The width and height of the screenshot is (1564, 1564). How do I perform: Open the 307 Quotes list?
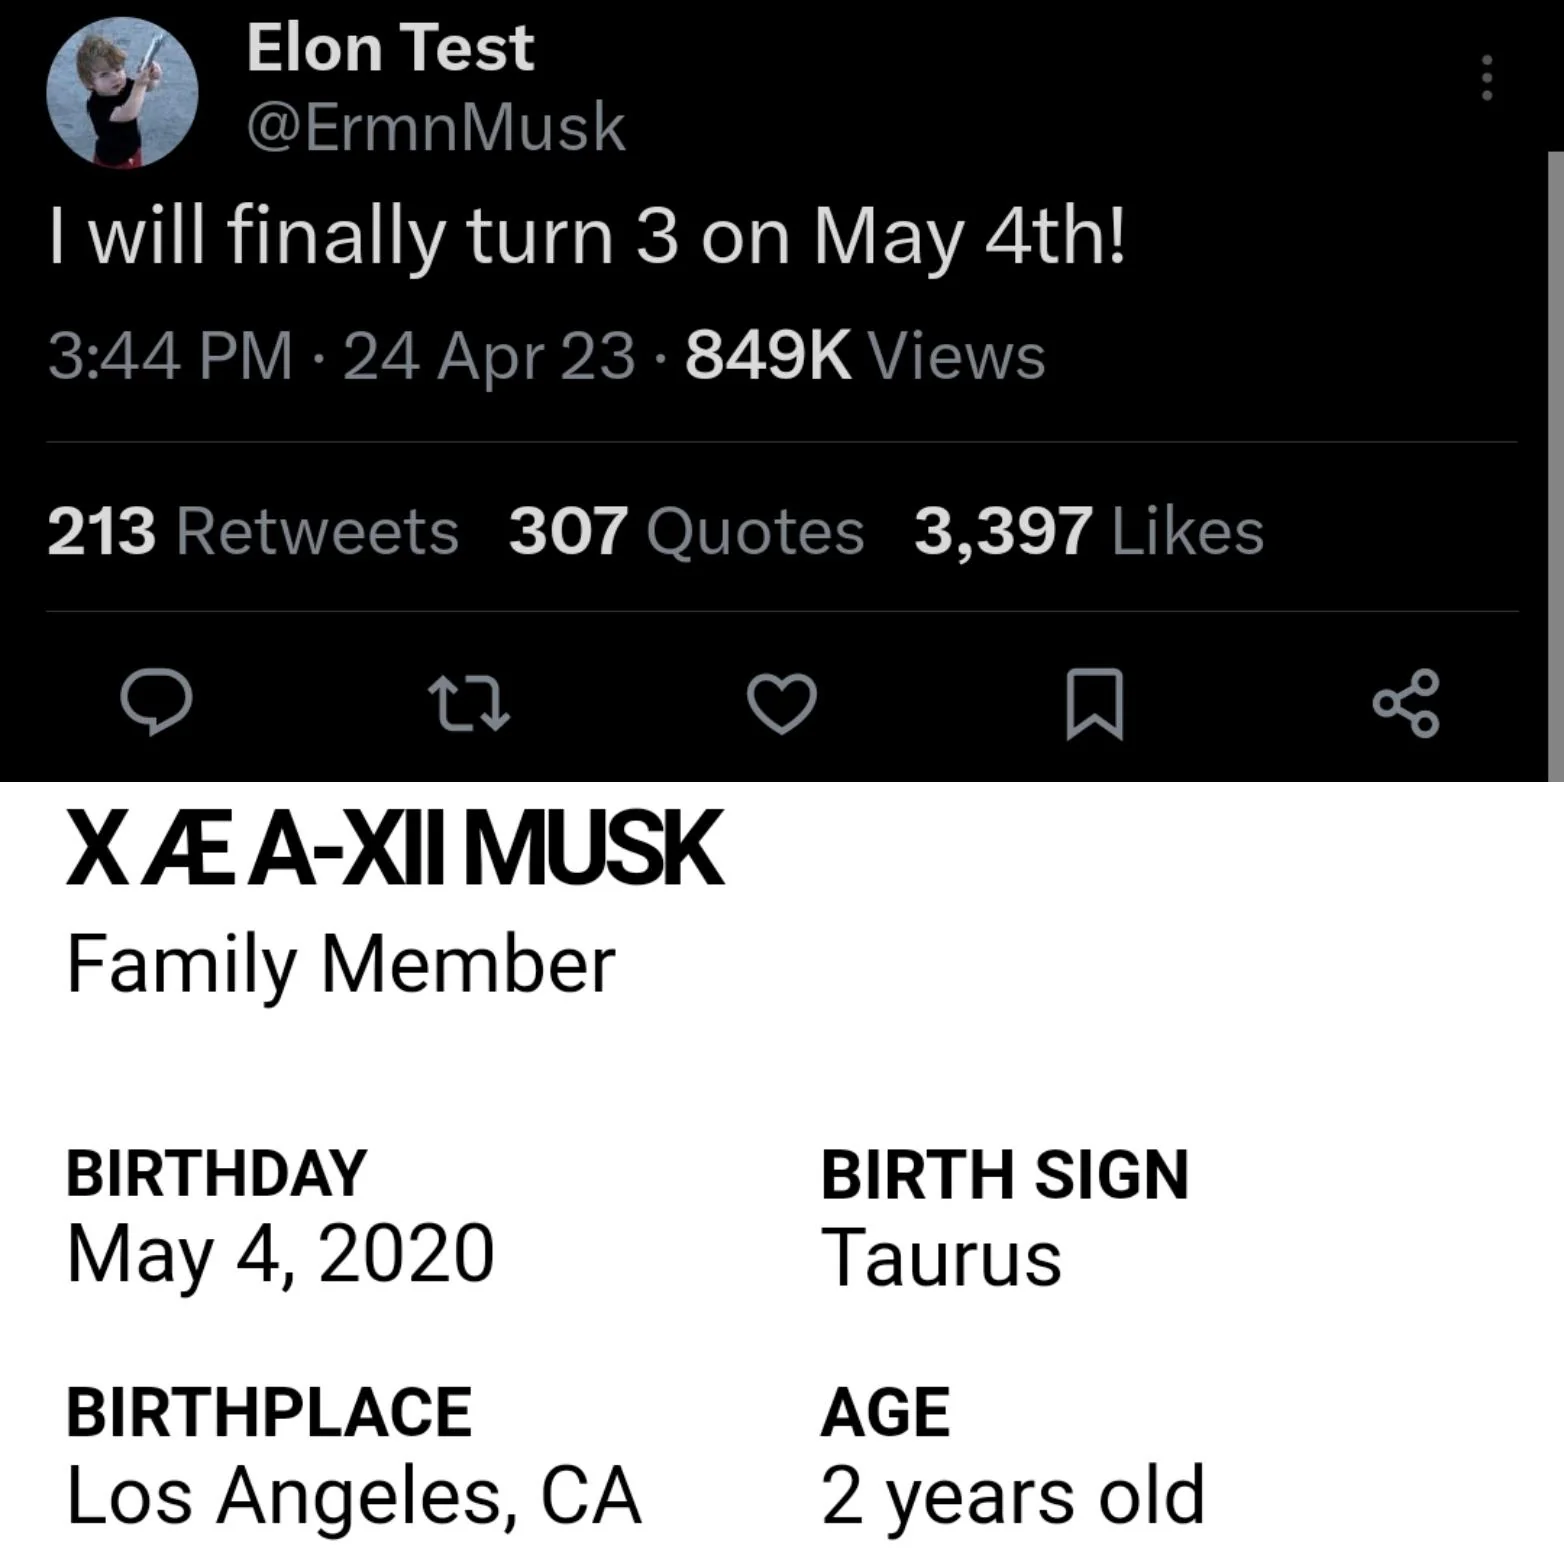(686, 531)
